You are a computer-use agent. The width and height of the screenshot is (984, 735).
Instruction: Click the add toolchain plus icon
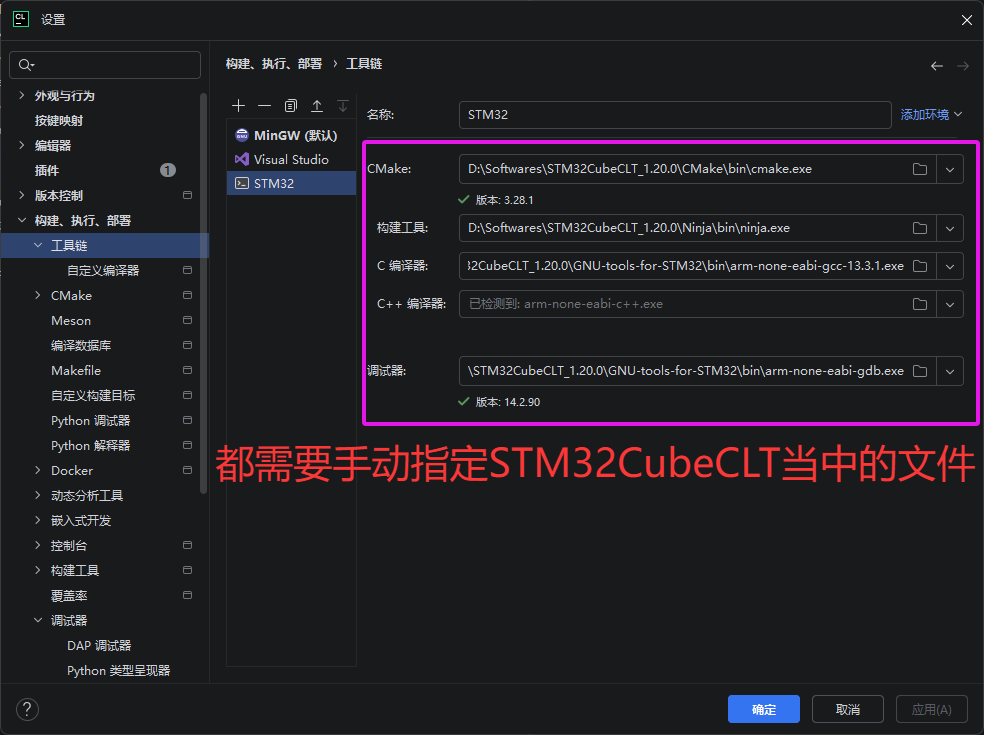[238, 106]
